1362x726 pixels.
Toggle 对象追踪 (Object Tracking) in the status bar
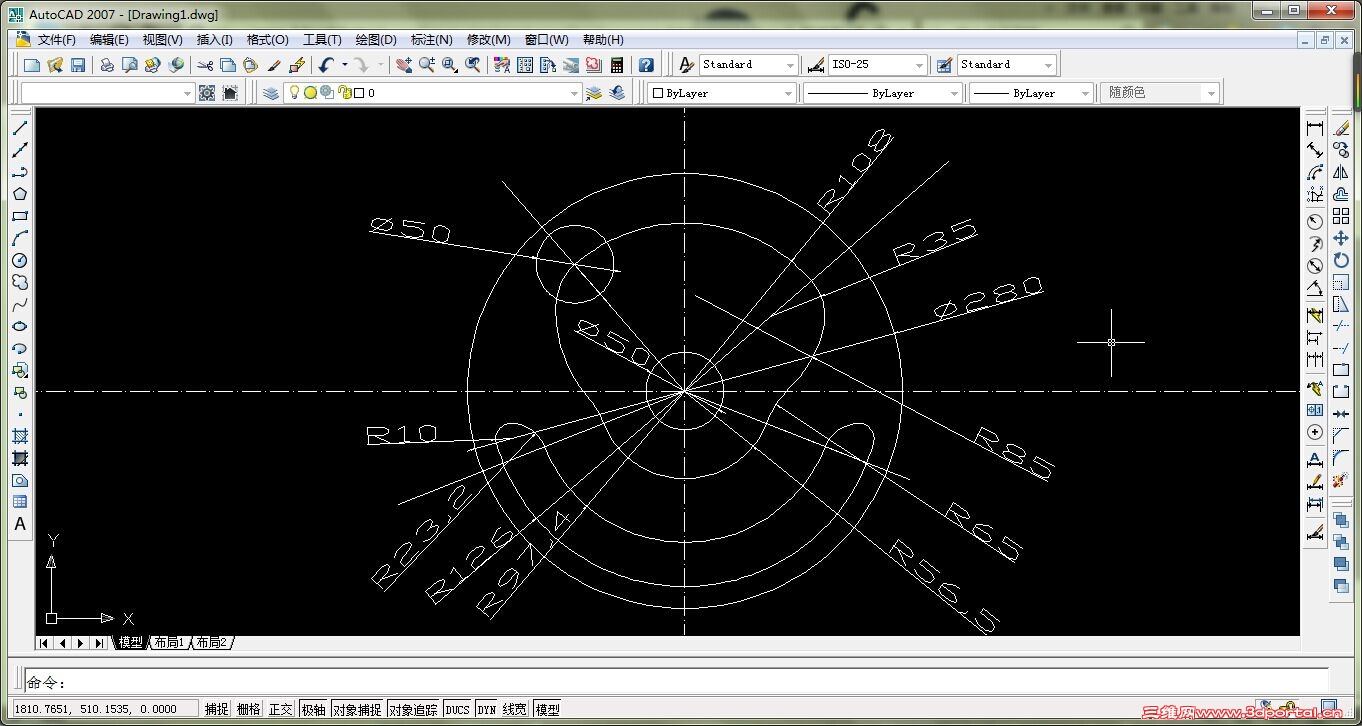tap(414, 709)
